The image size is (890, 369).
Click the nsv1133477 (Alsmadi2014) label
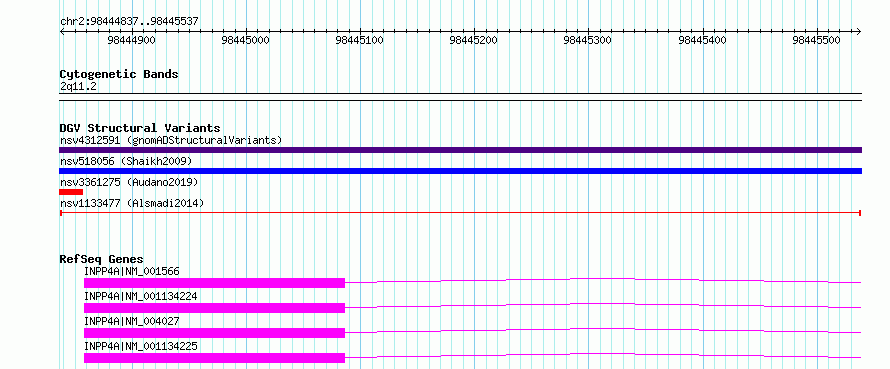click(x=132, y=203)
